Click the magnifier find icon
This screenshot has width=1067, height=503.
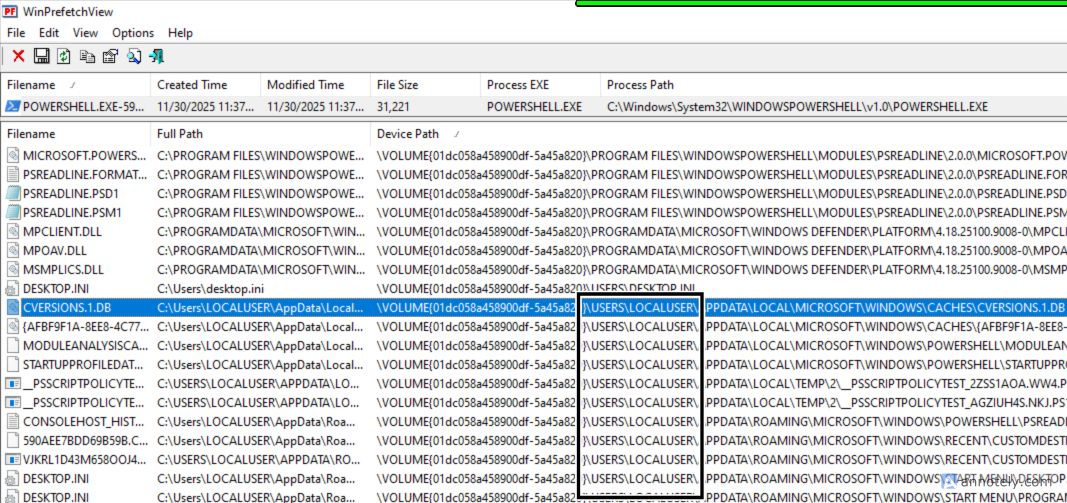[x=134, y=56]
